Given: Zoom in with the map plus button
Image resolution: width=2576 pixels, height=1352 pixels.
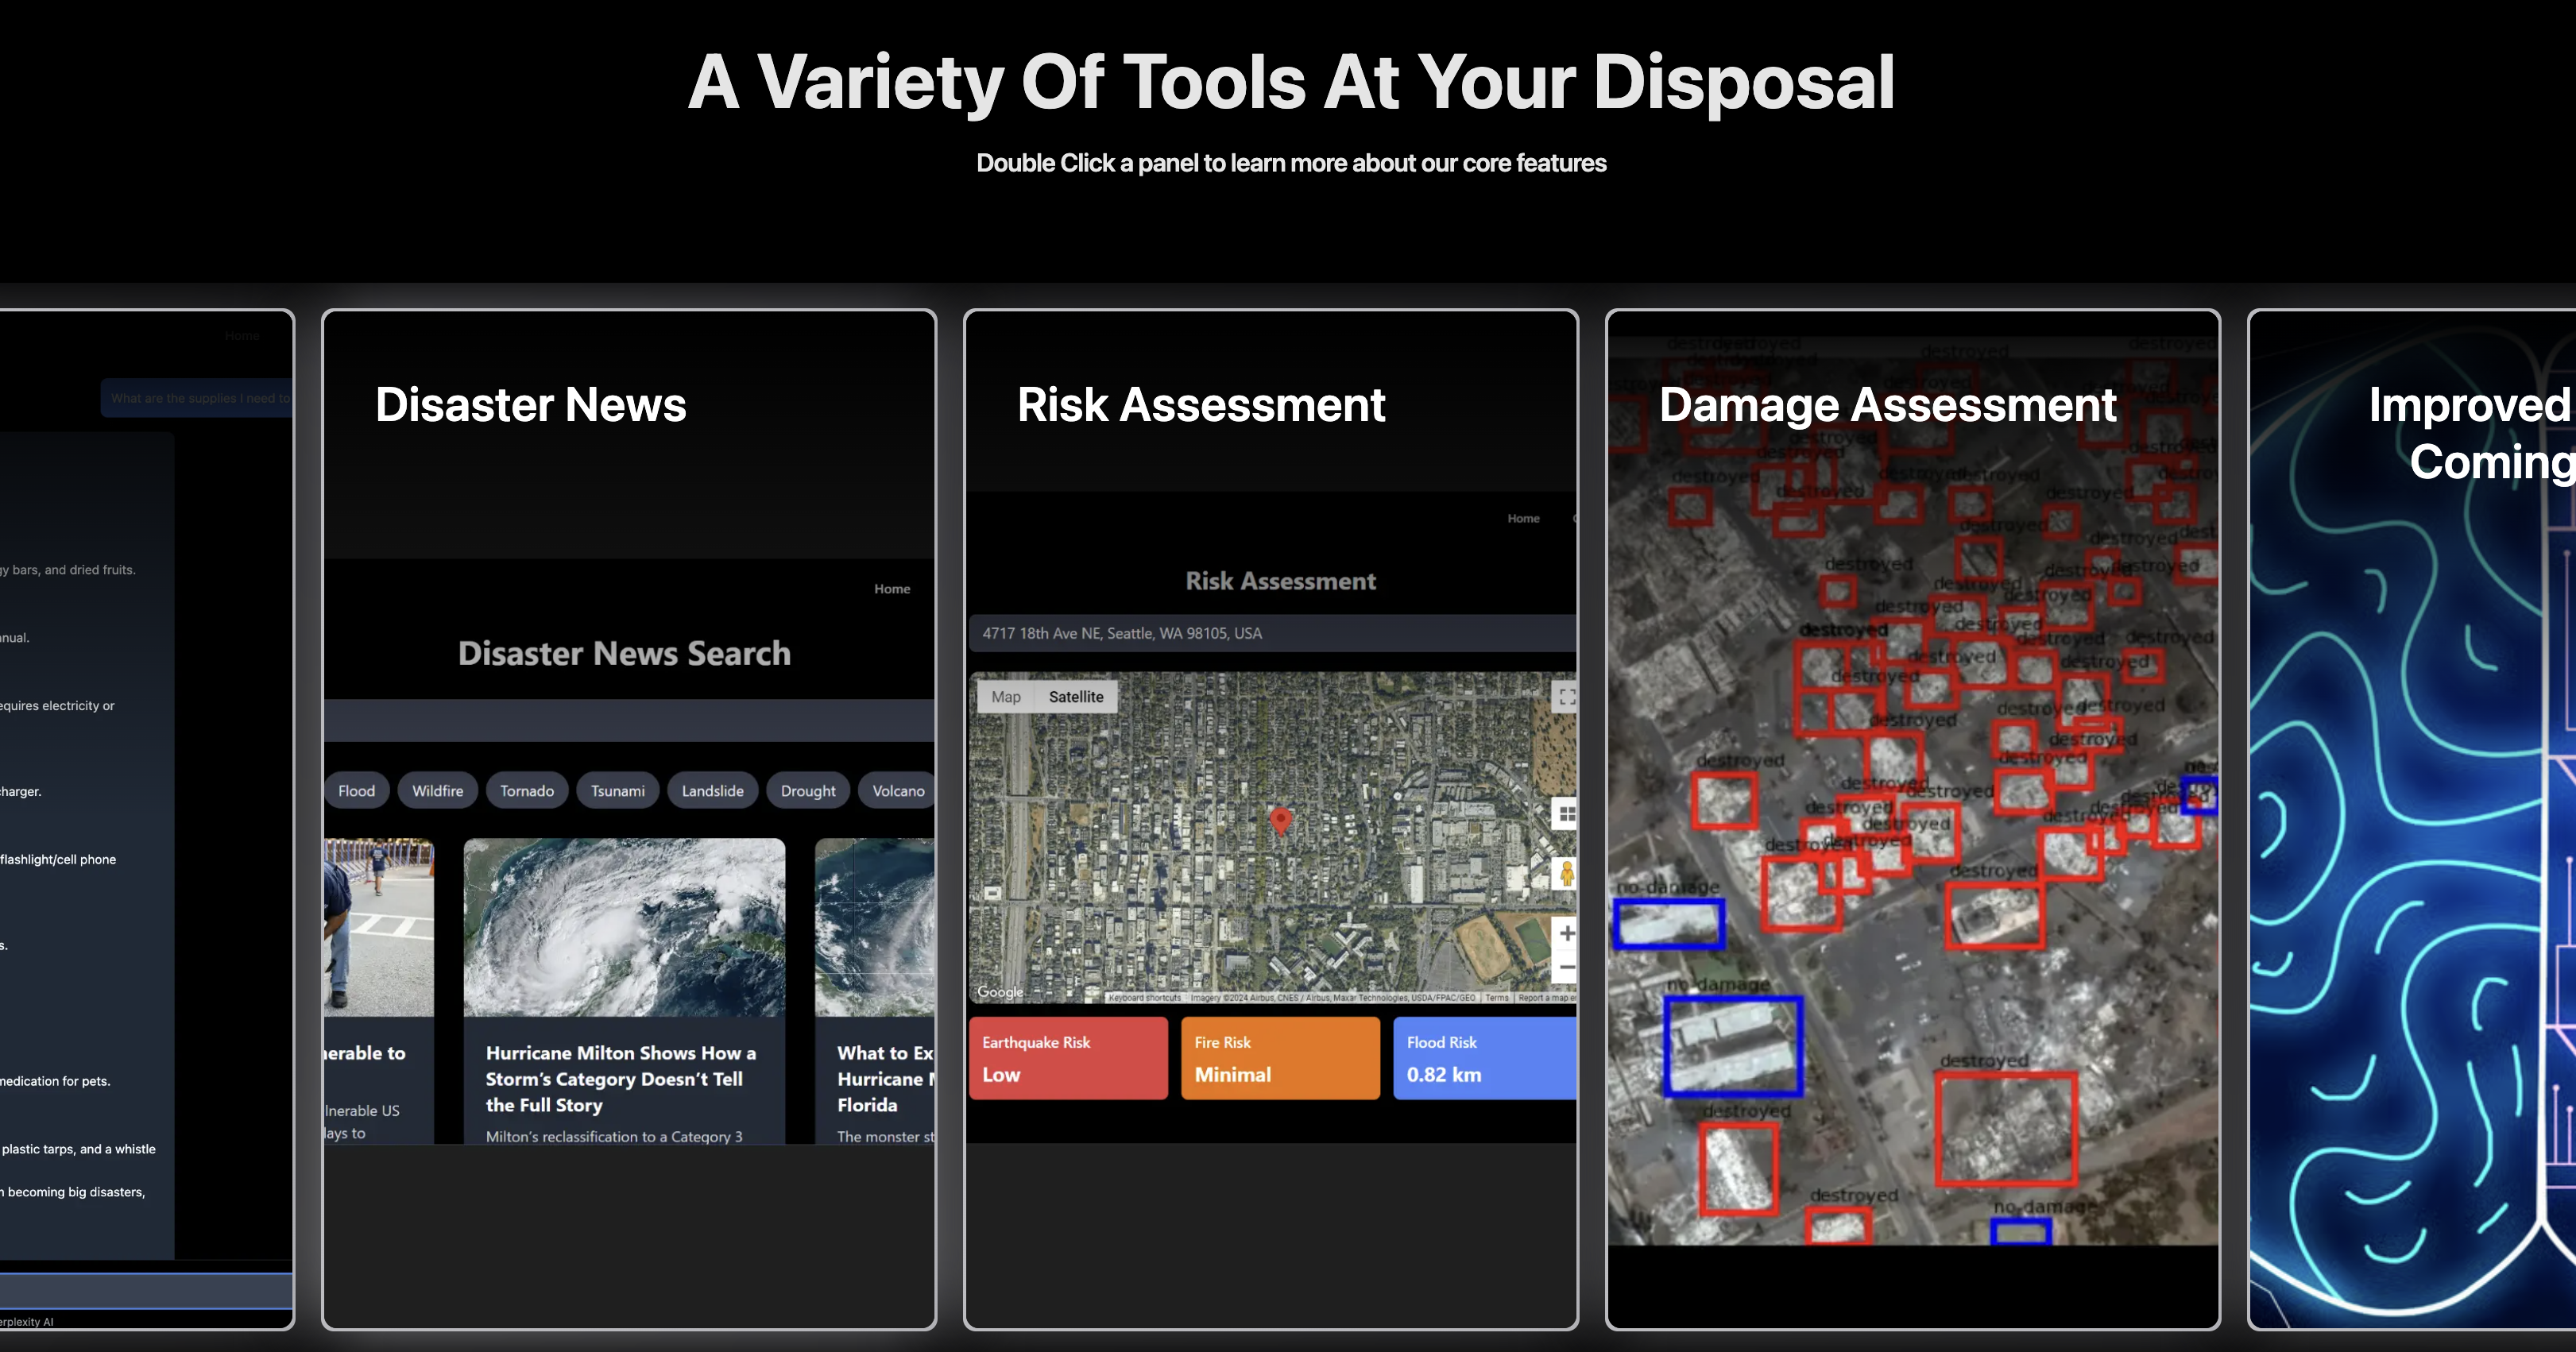Looking at the screenshot, I should [x=1566, y=933].
